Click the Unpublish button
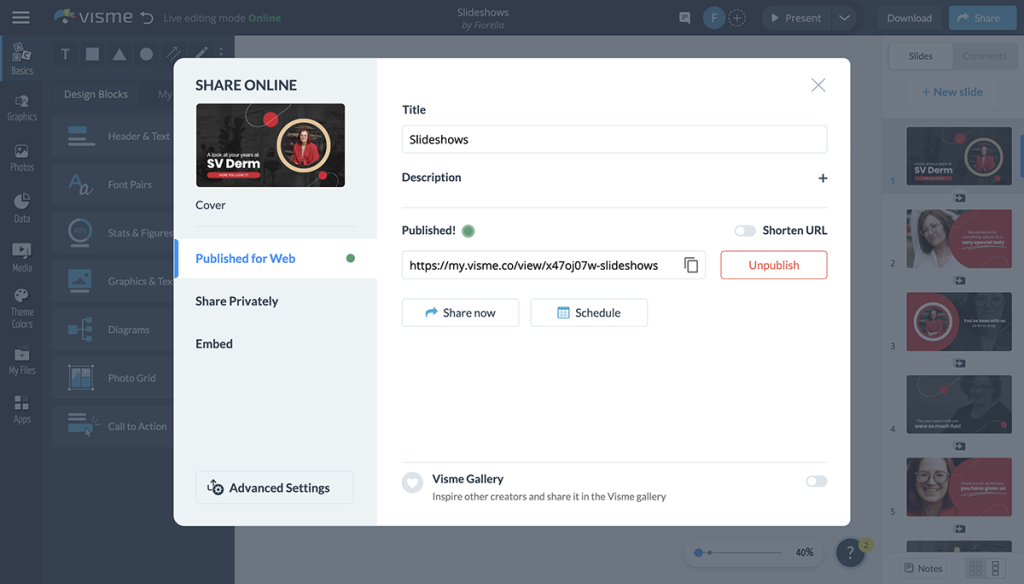Image resolution: width=1024 pixels, height=584 pixels. point(773,265)
